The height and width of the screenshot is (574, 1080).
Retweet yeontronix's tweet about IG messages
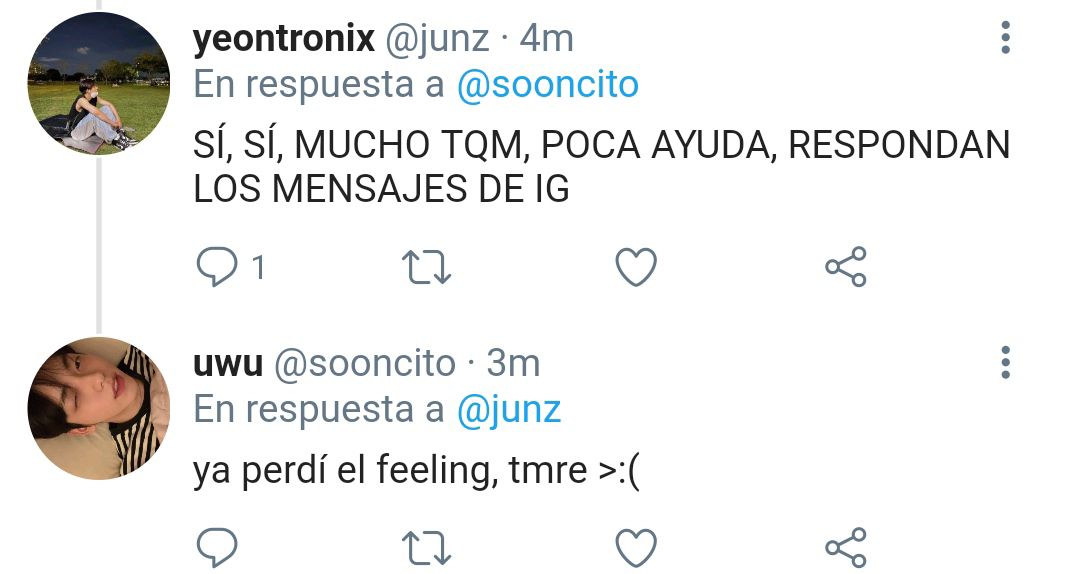tap(426, 267)
